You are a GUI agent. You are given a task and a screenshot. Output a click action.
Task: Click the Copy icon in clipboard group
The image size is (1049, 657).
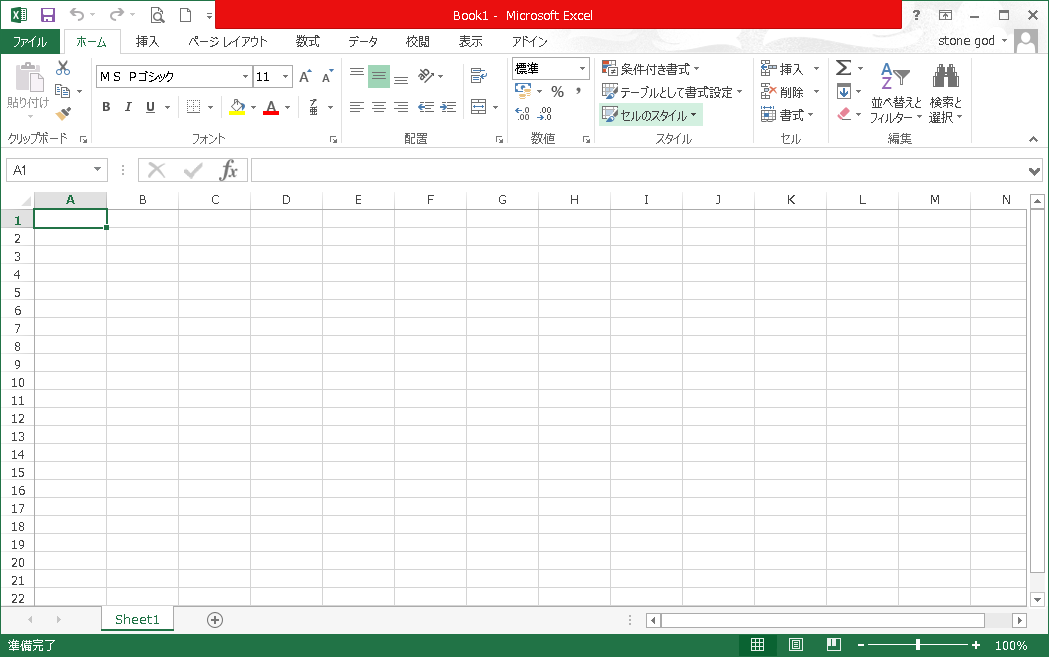[x=63, y=90]
